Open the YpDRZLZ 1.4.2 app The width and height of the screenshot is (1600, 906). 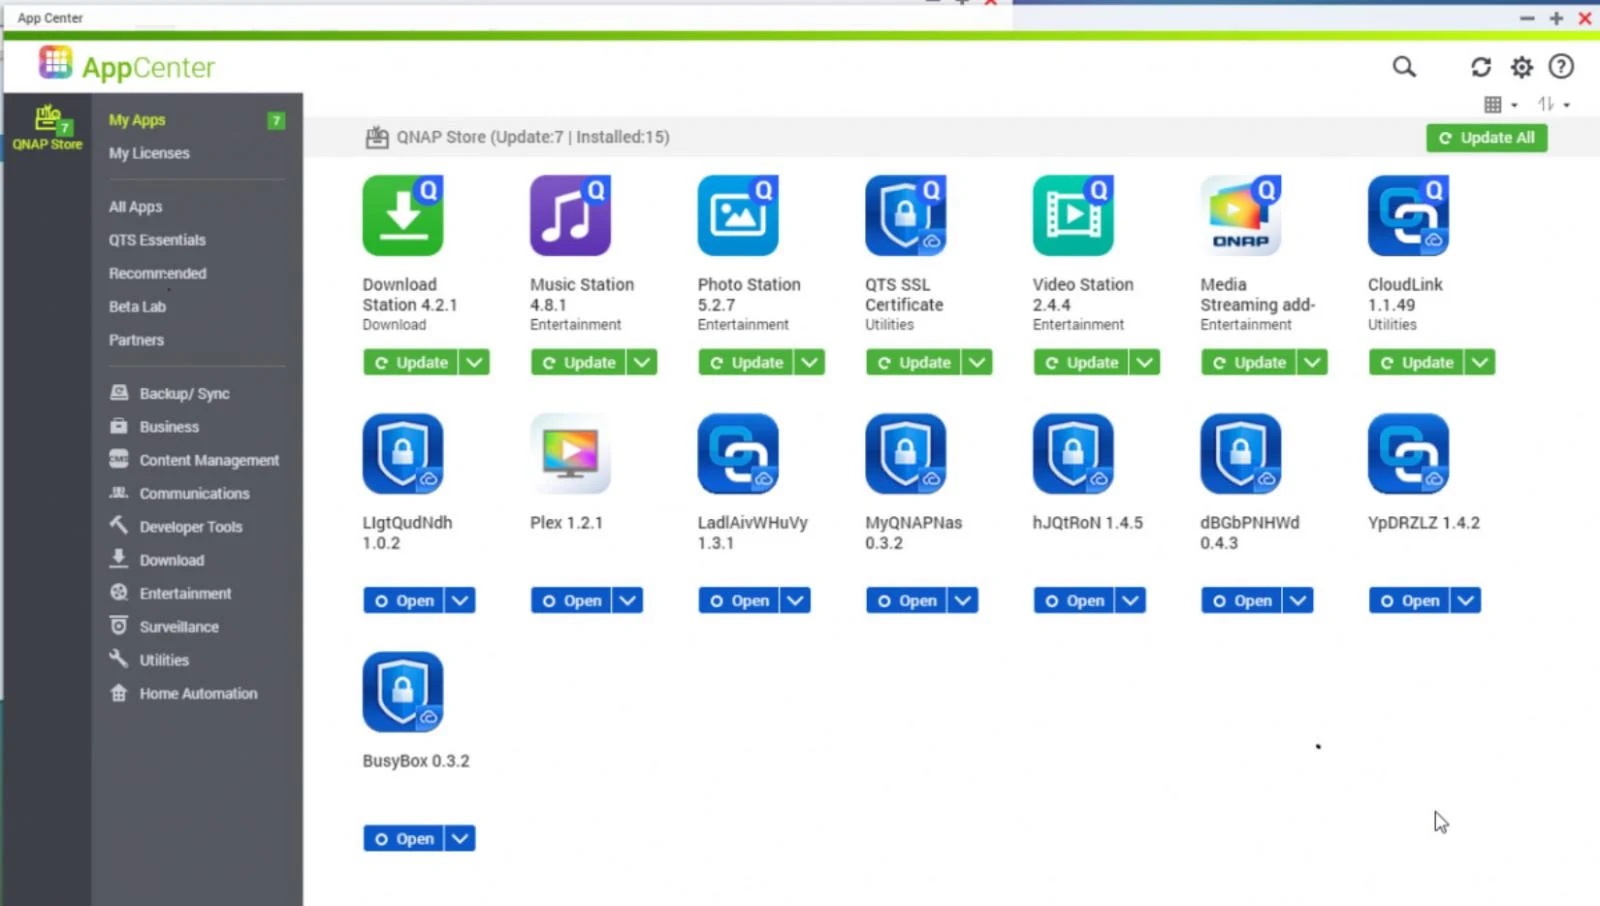tap(1410, 600)
